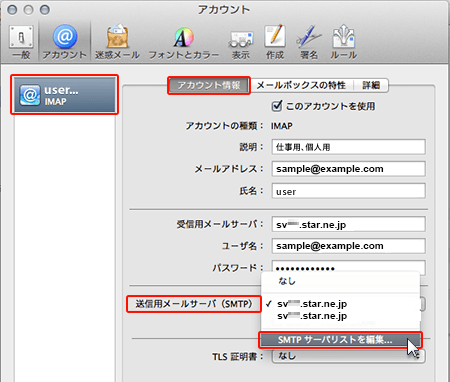Select the checked sv.star.ne.jp SMTP entry
Image resolution: width=450 pixels, height=382 pixels.
(340, 304)
